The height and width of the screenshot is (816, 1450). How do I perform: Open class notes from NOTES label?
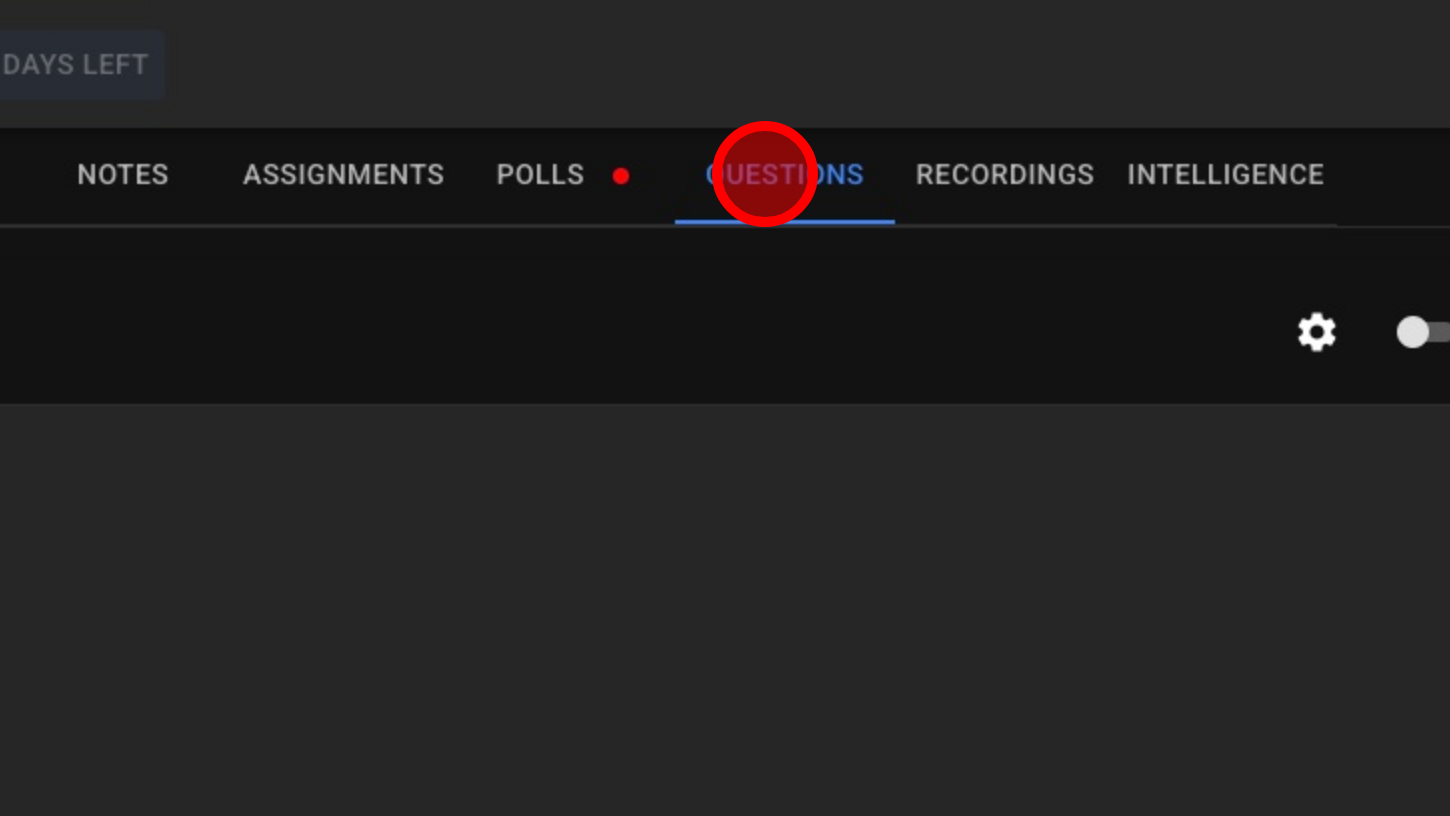123,175
